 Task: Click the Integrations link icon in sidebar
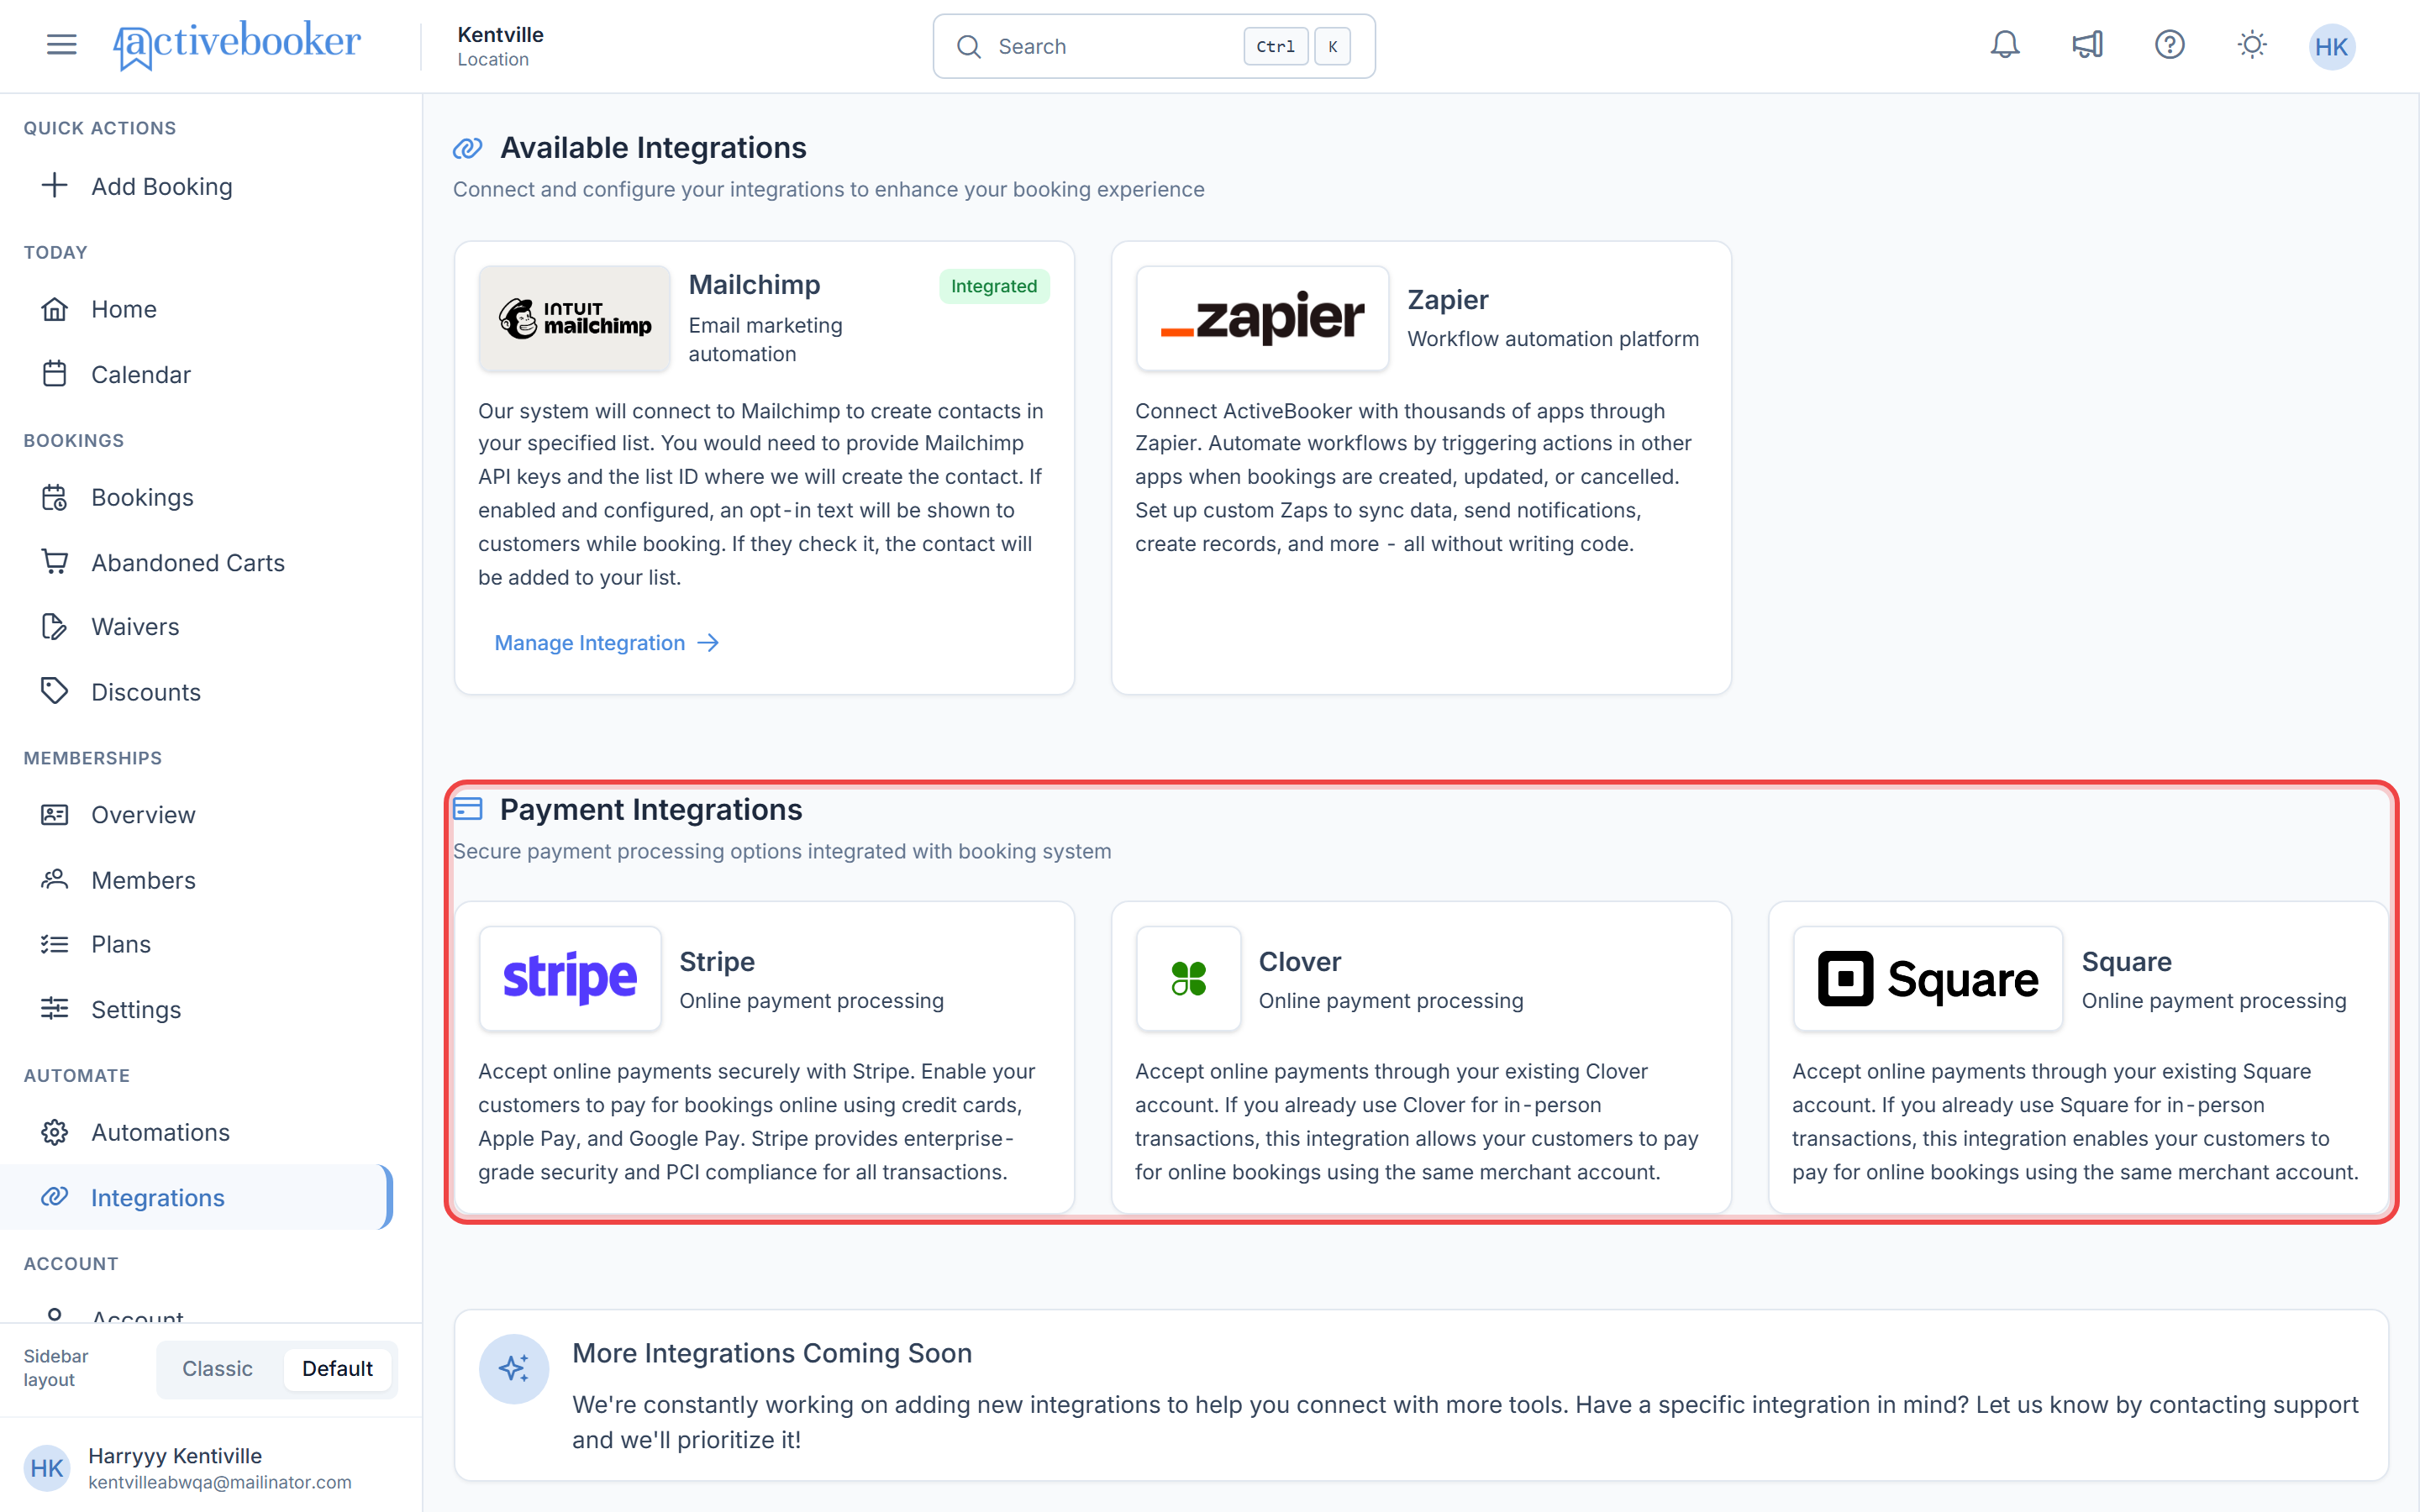click(x=55, y=1196)
